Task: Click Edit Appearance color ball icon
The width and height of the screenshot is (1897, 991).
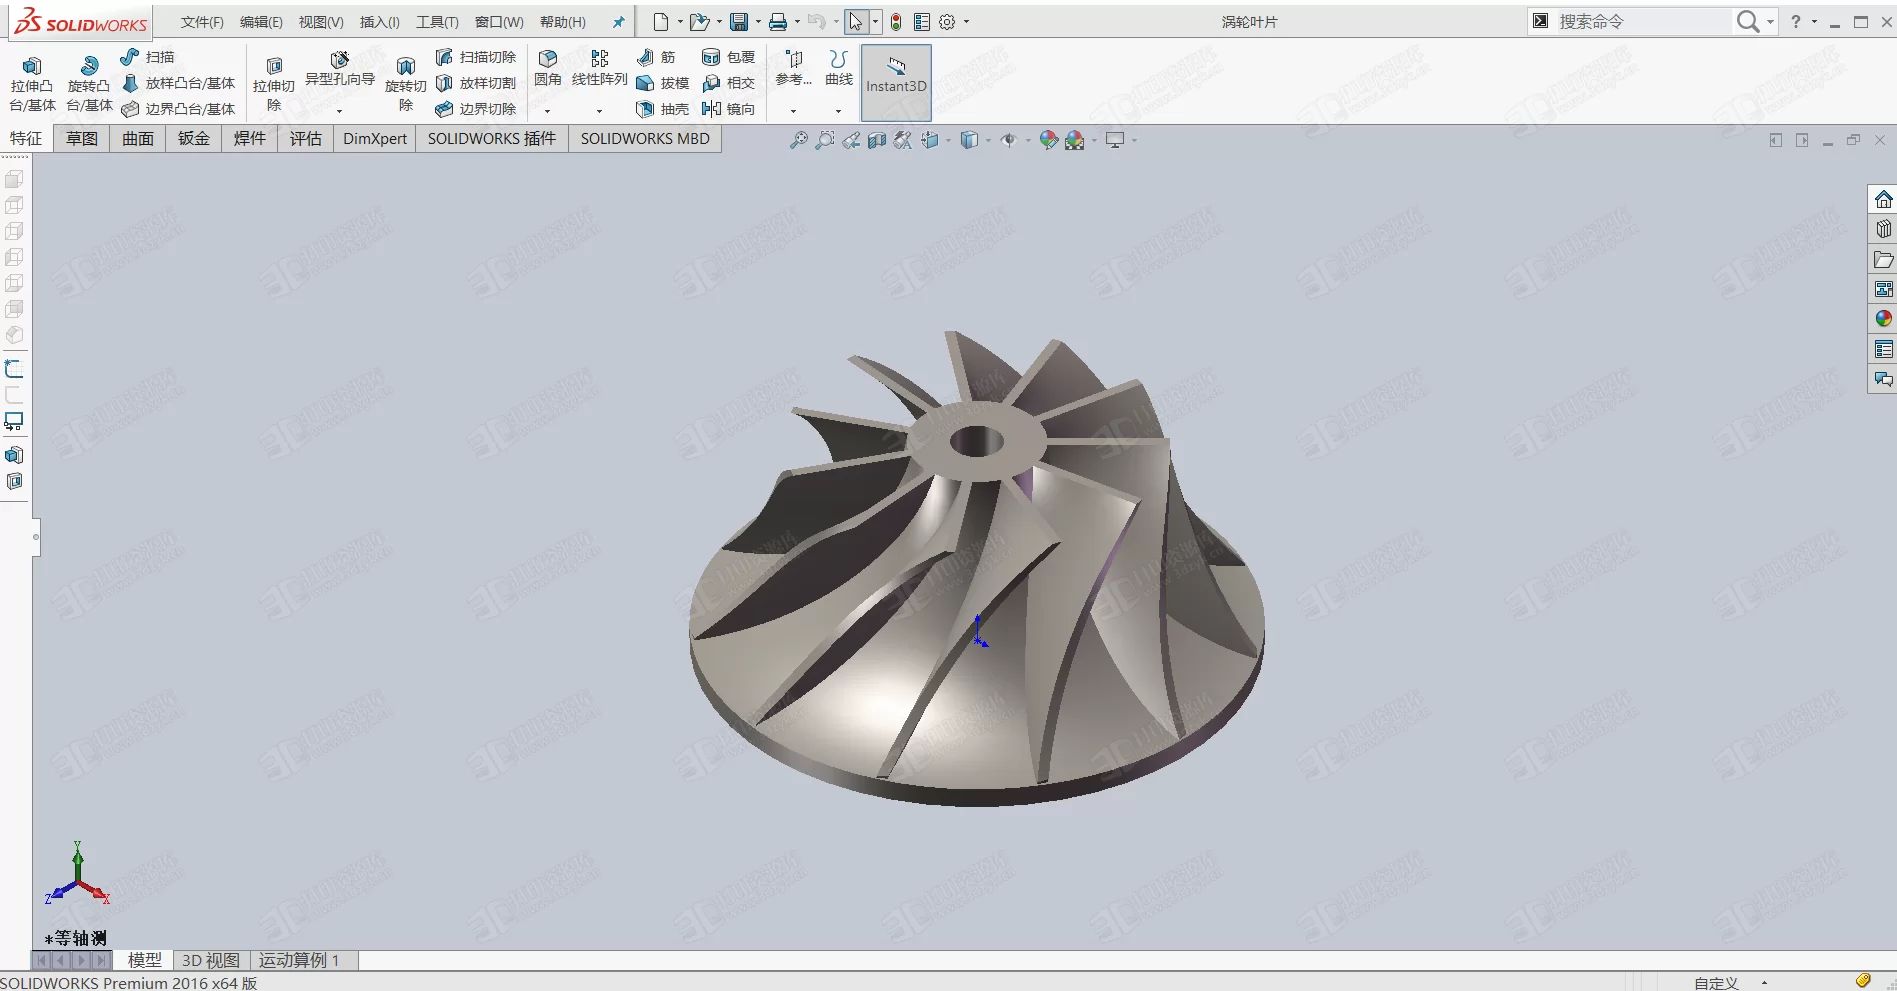Action: 1048,140
